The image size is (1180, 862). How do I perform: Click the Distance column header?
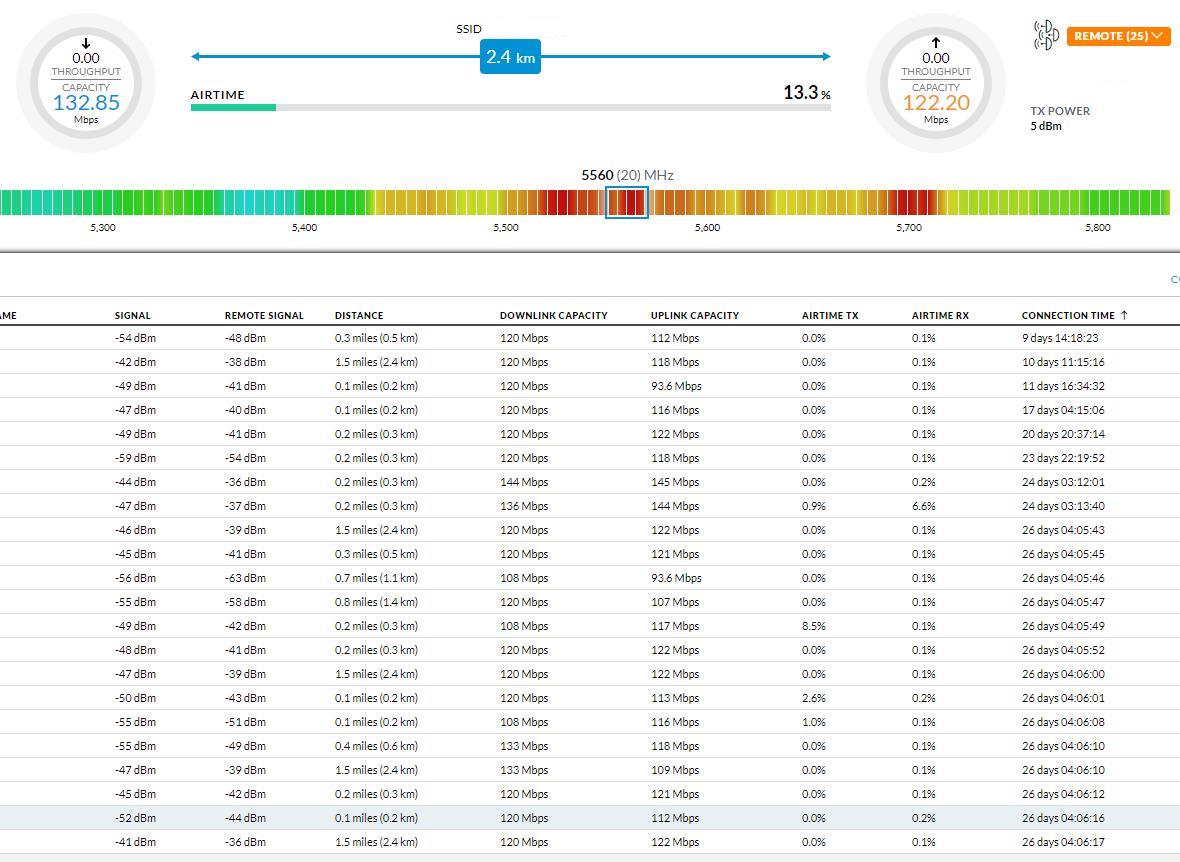(x=359, y=315)
